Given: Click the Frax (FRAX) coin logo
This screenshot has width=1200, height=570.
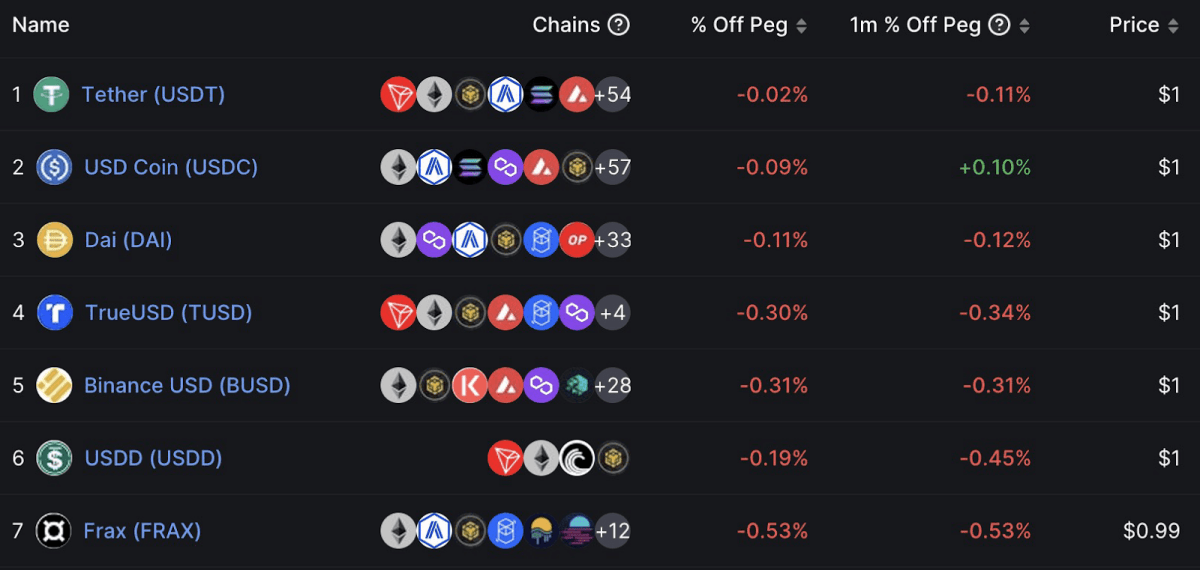Looking at the screenshot, I should [54, 530].
